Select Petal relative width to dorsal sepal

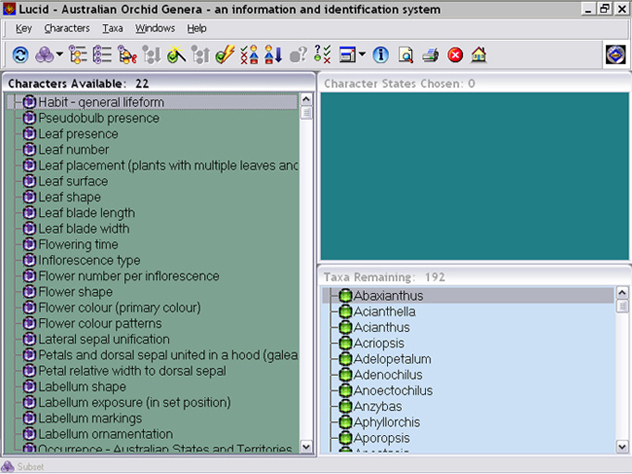132,371
